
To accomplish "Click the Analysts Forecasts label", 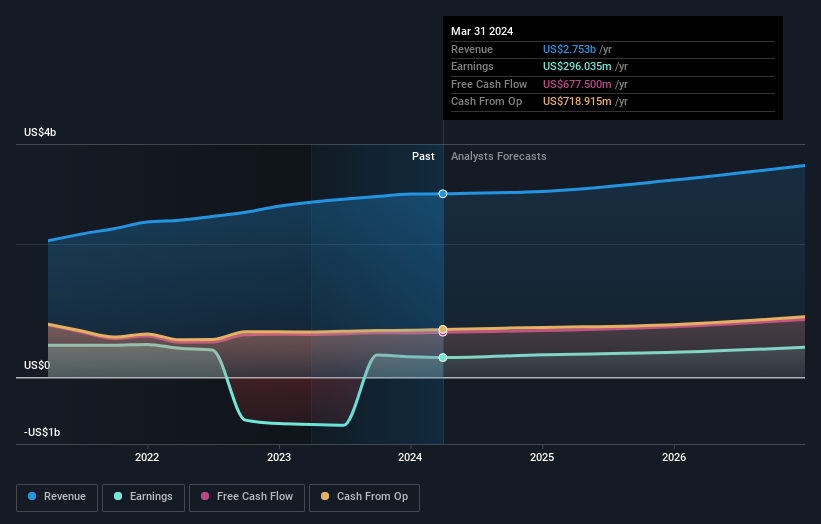I will click(x=498, y=157).
